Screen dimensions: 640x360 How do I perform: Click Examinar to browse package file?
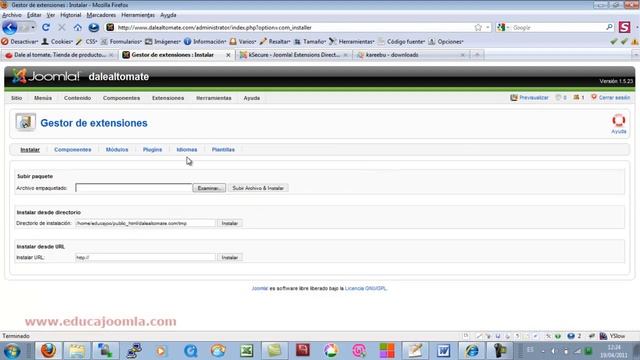(209, 188)
